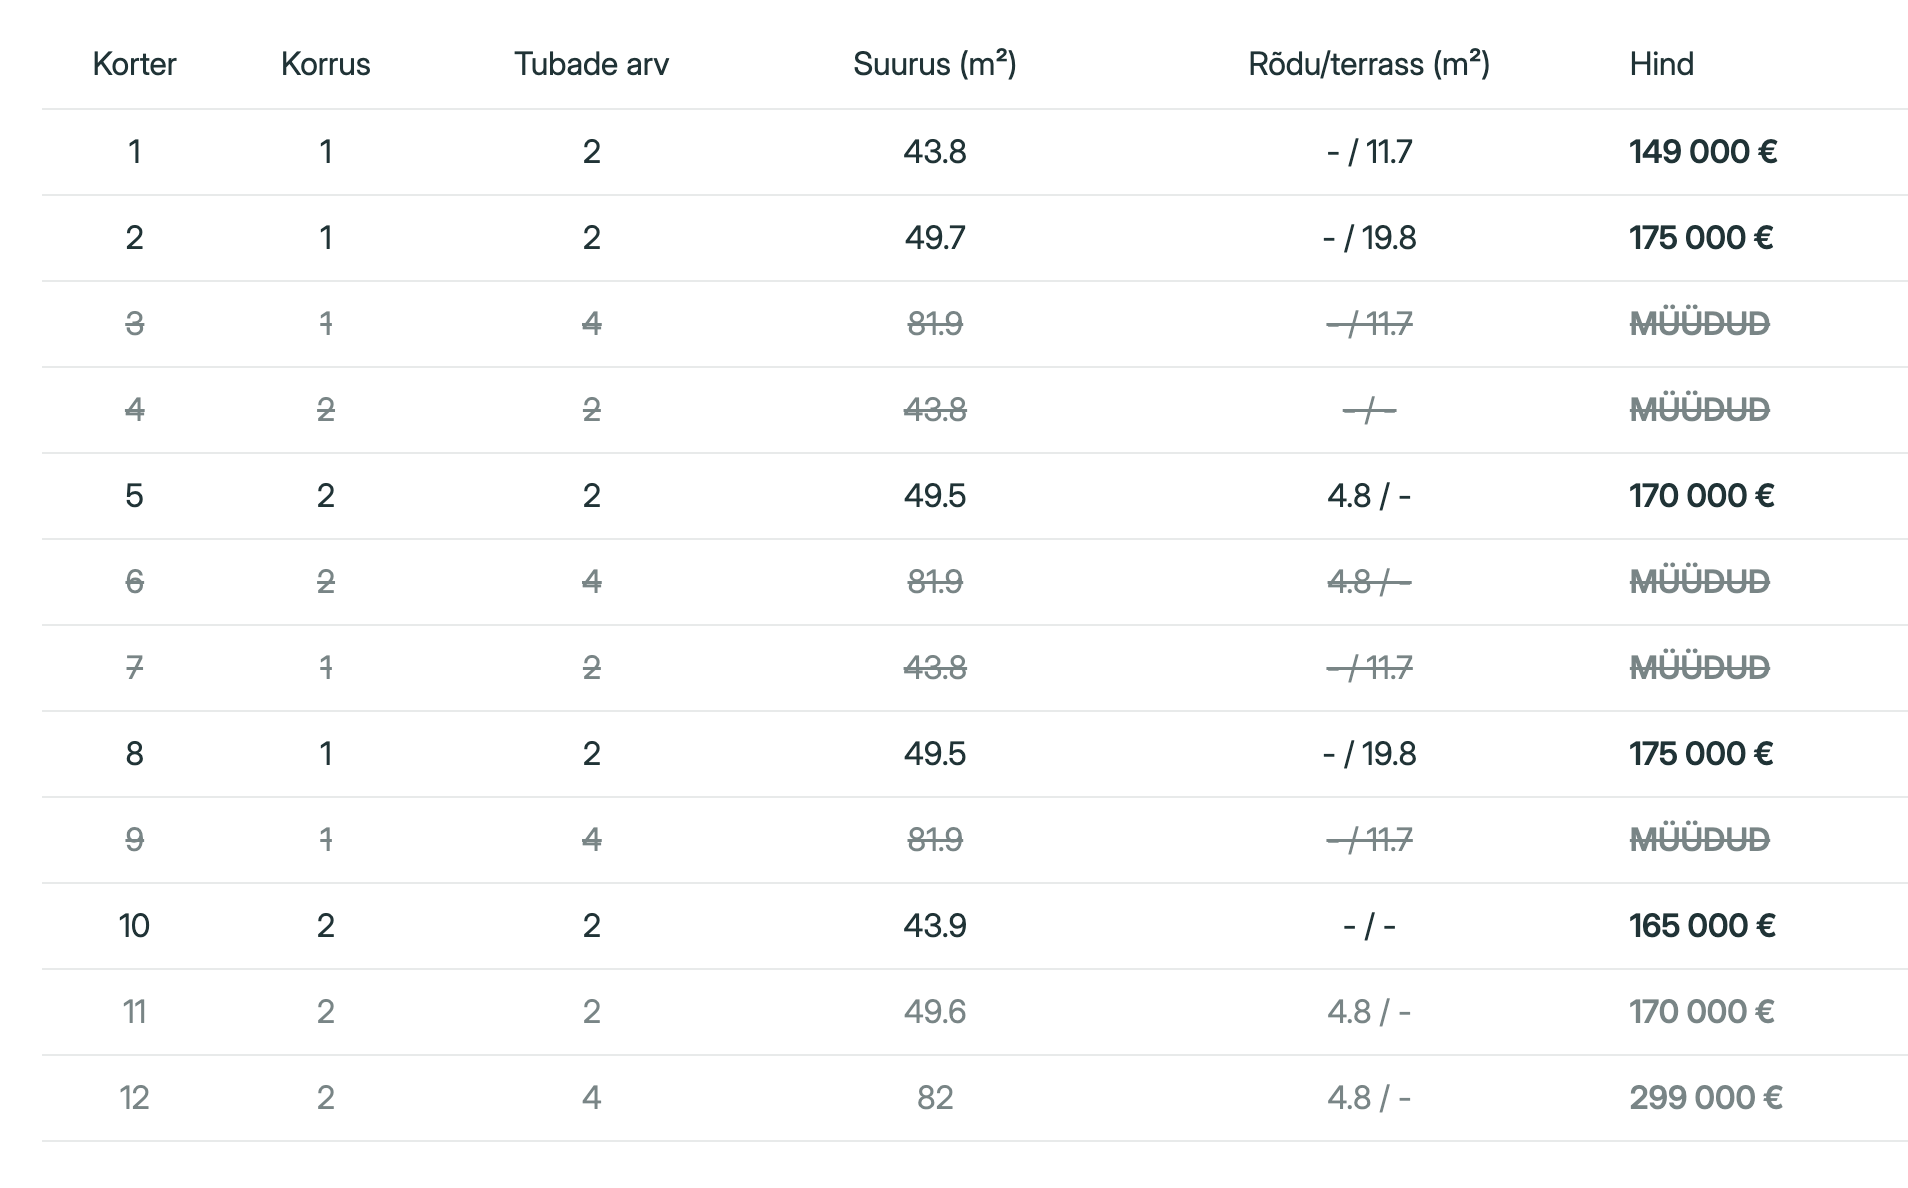Click the 170 000 € price for apartment 5
Viewport: 1908px width, 1188px height.
1701,496
